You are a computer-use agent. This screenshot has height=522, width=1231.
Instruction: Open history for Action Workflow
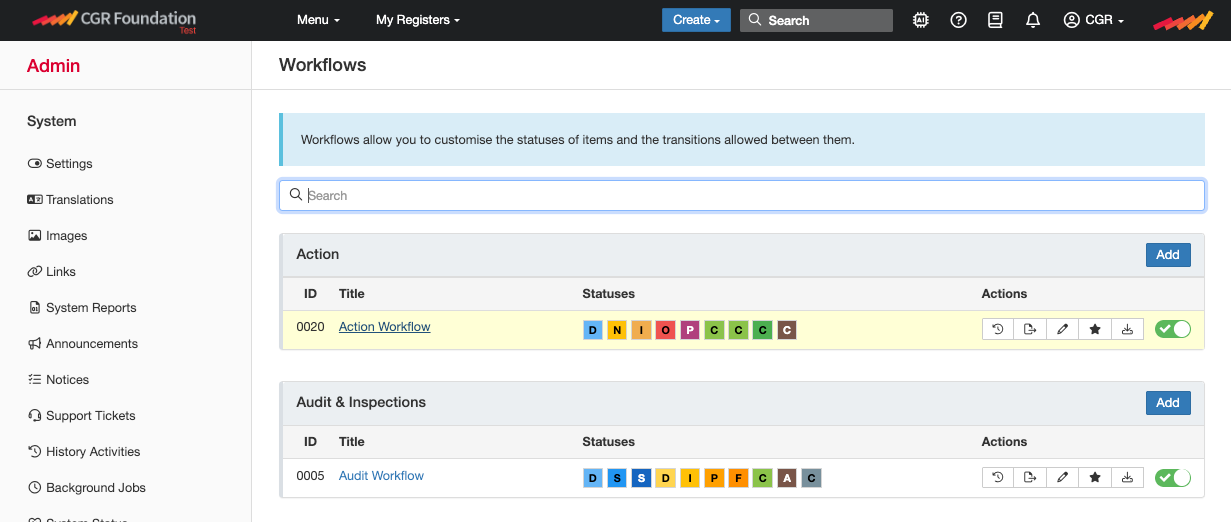point(998,329)
